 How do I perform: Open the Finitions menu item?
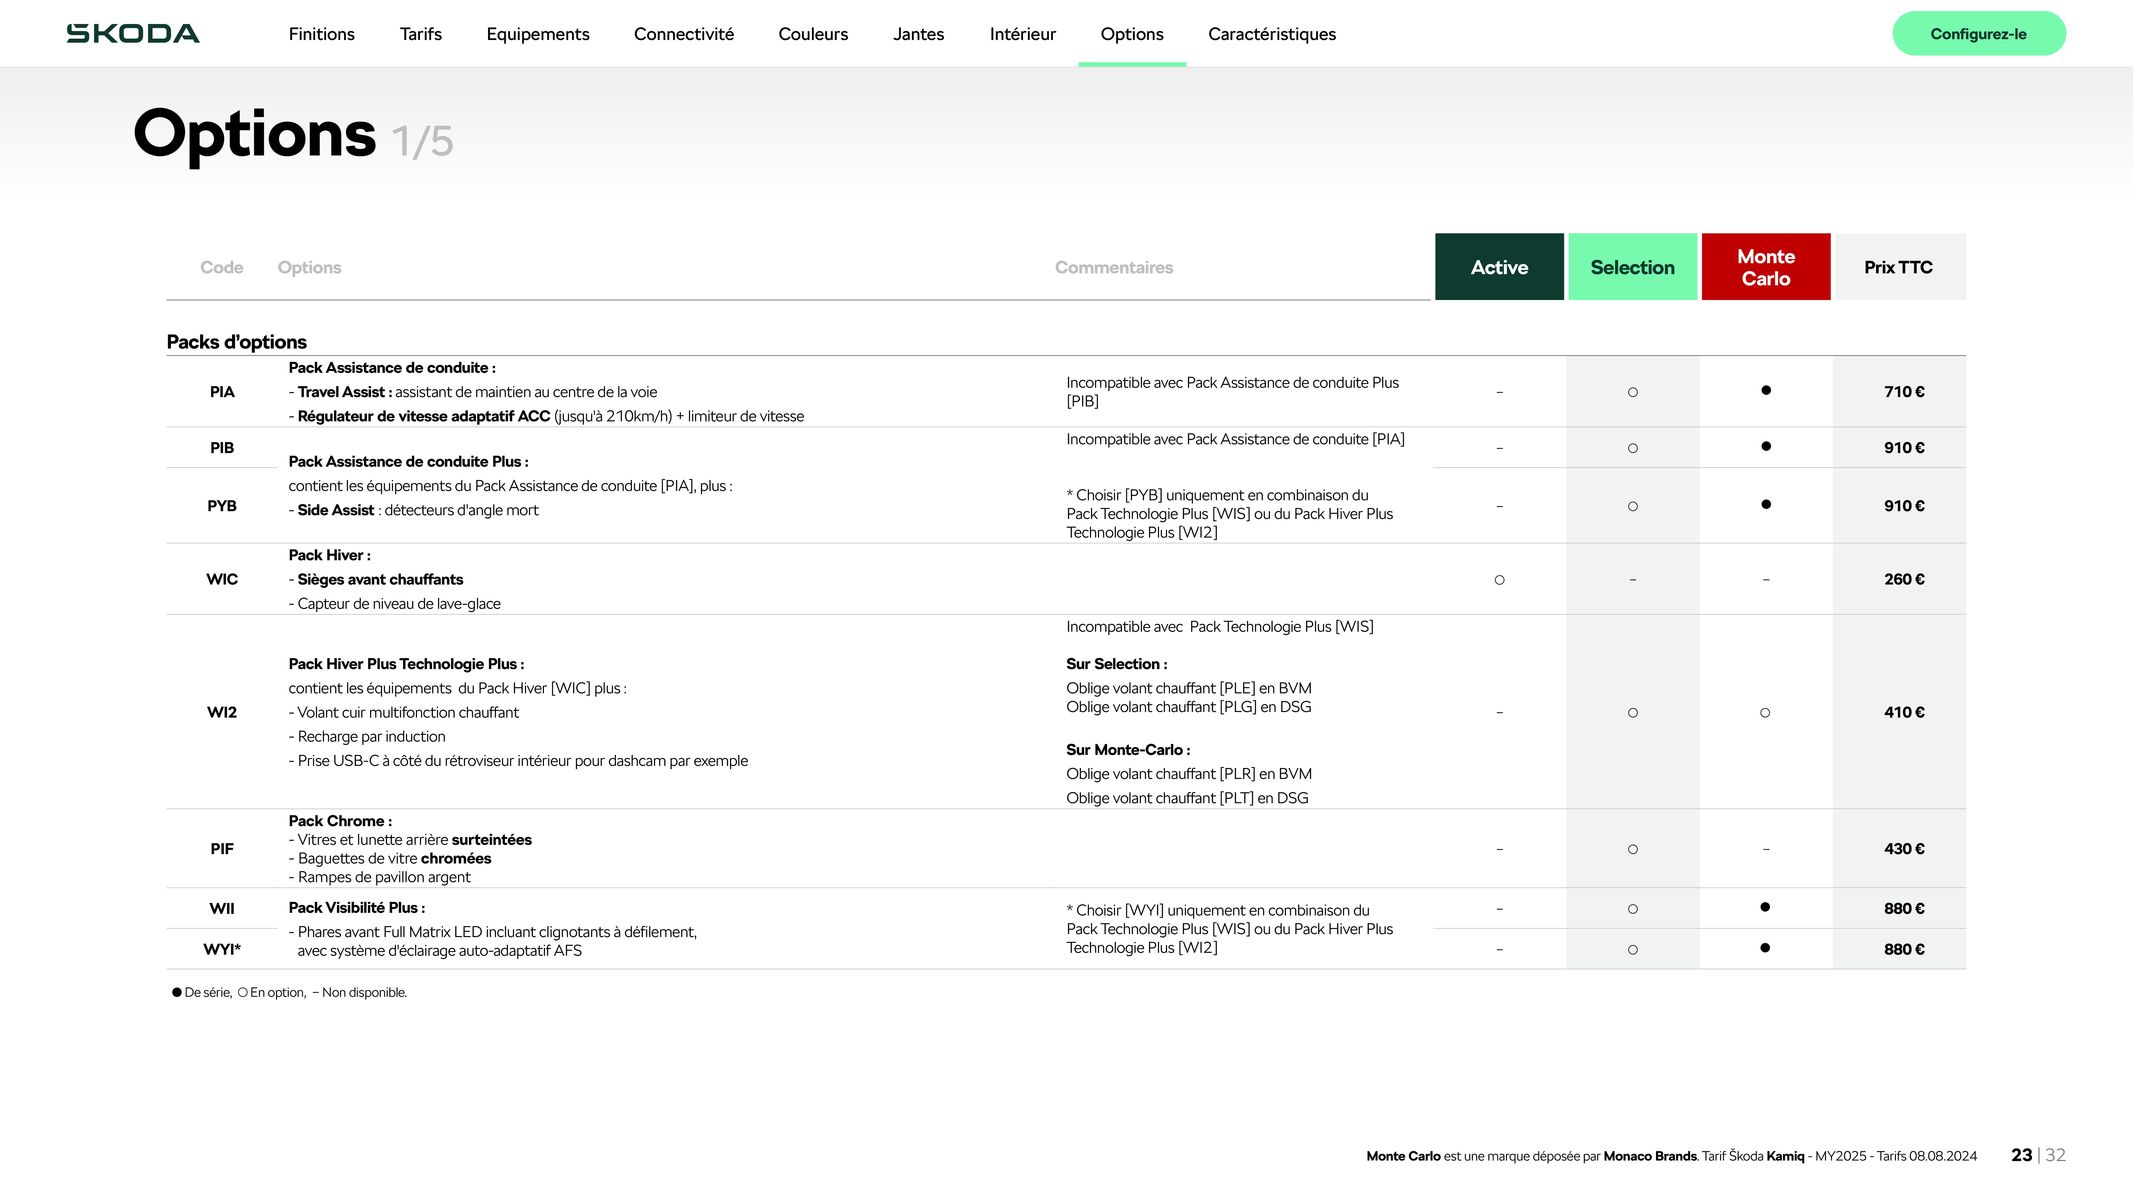(321, 34)
